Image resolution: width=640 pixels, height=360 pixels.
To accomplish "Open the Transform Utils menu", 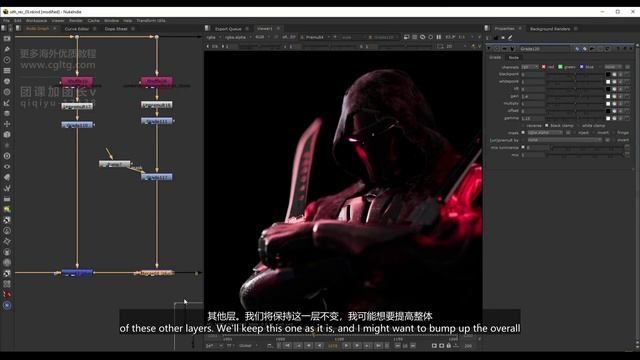I will 151,20.
